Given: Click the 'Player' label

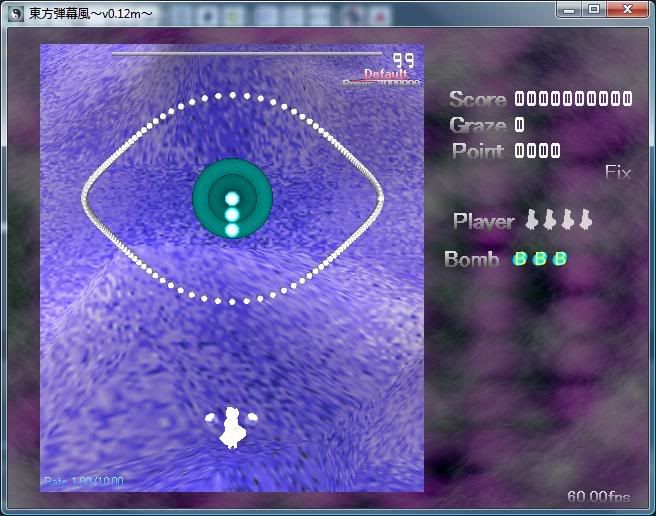Looking at the screenshot, I should 484,221.
